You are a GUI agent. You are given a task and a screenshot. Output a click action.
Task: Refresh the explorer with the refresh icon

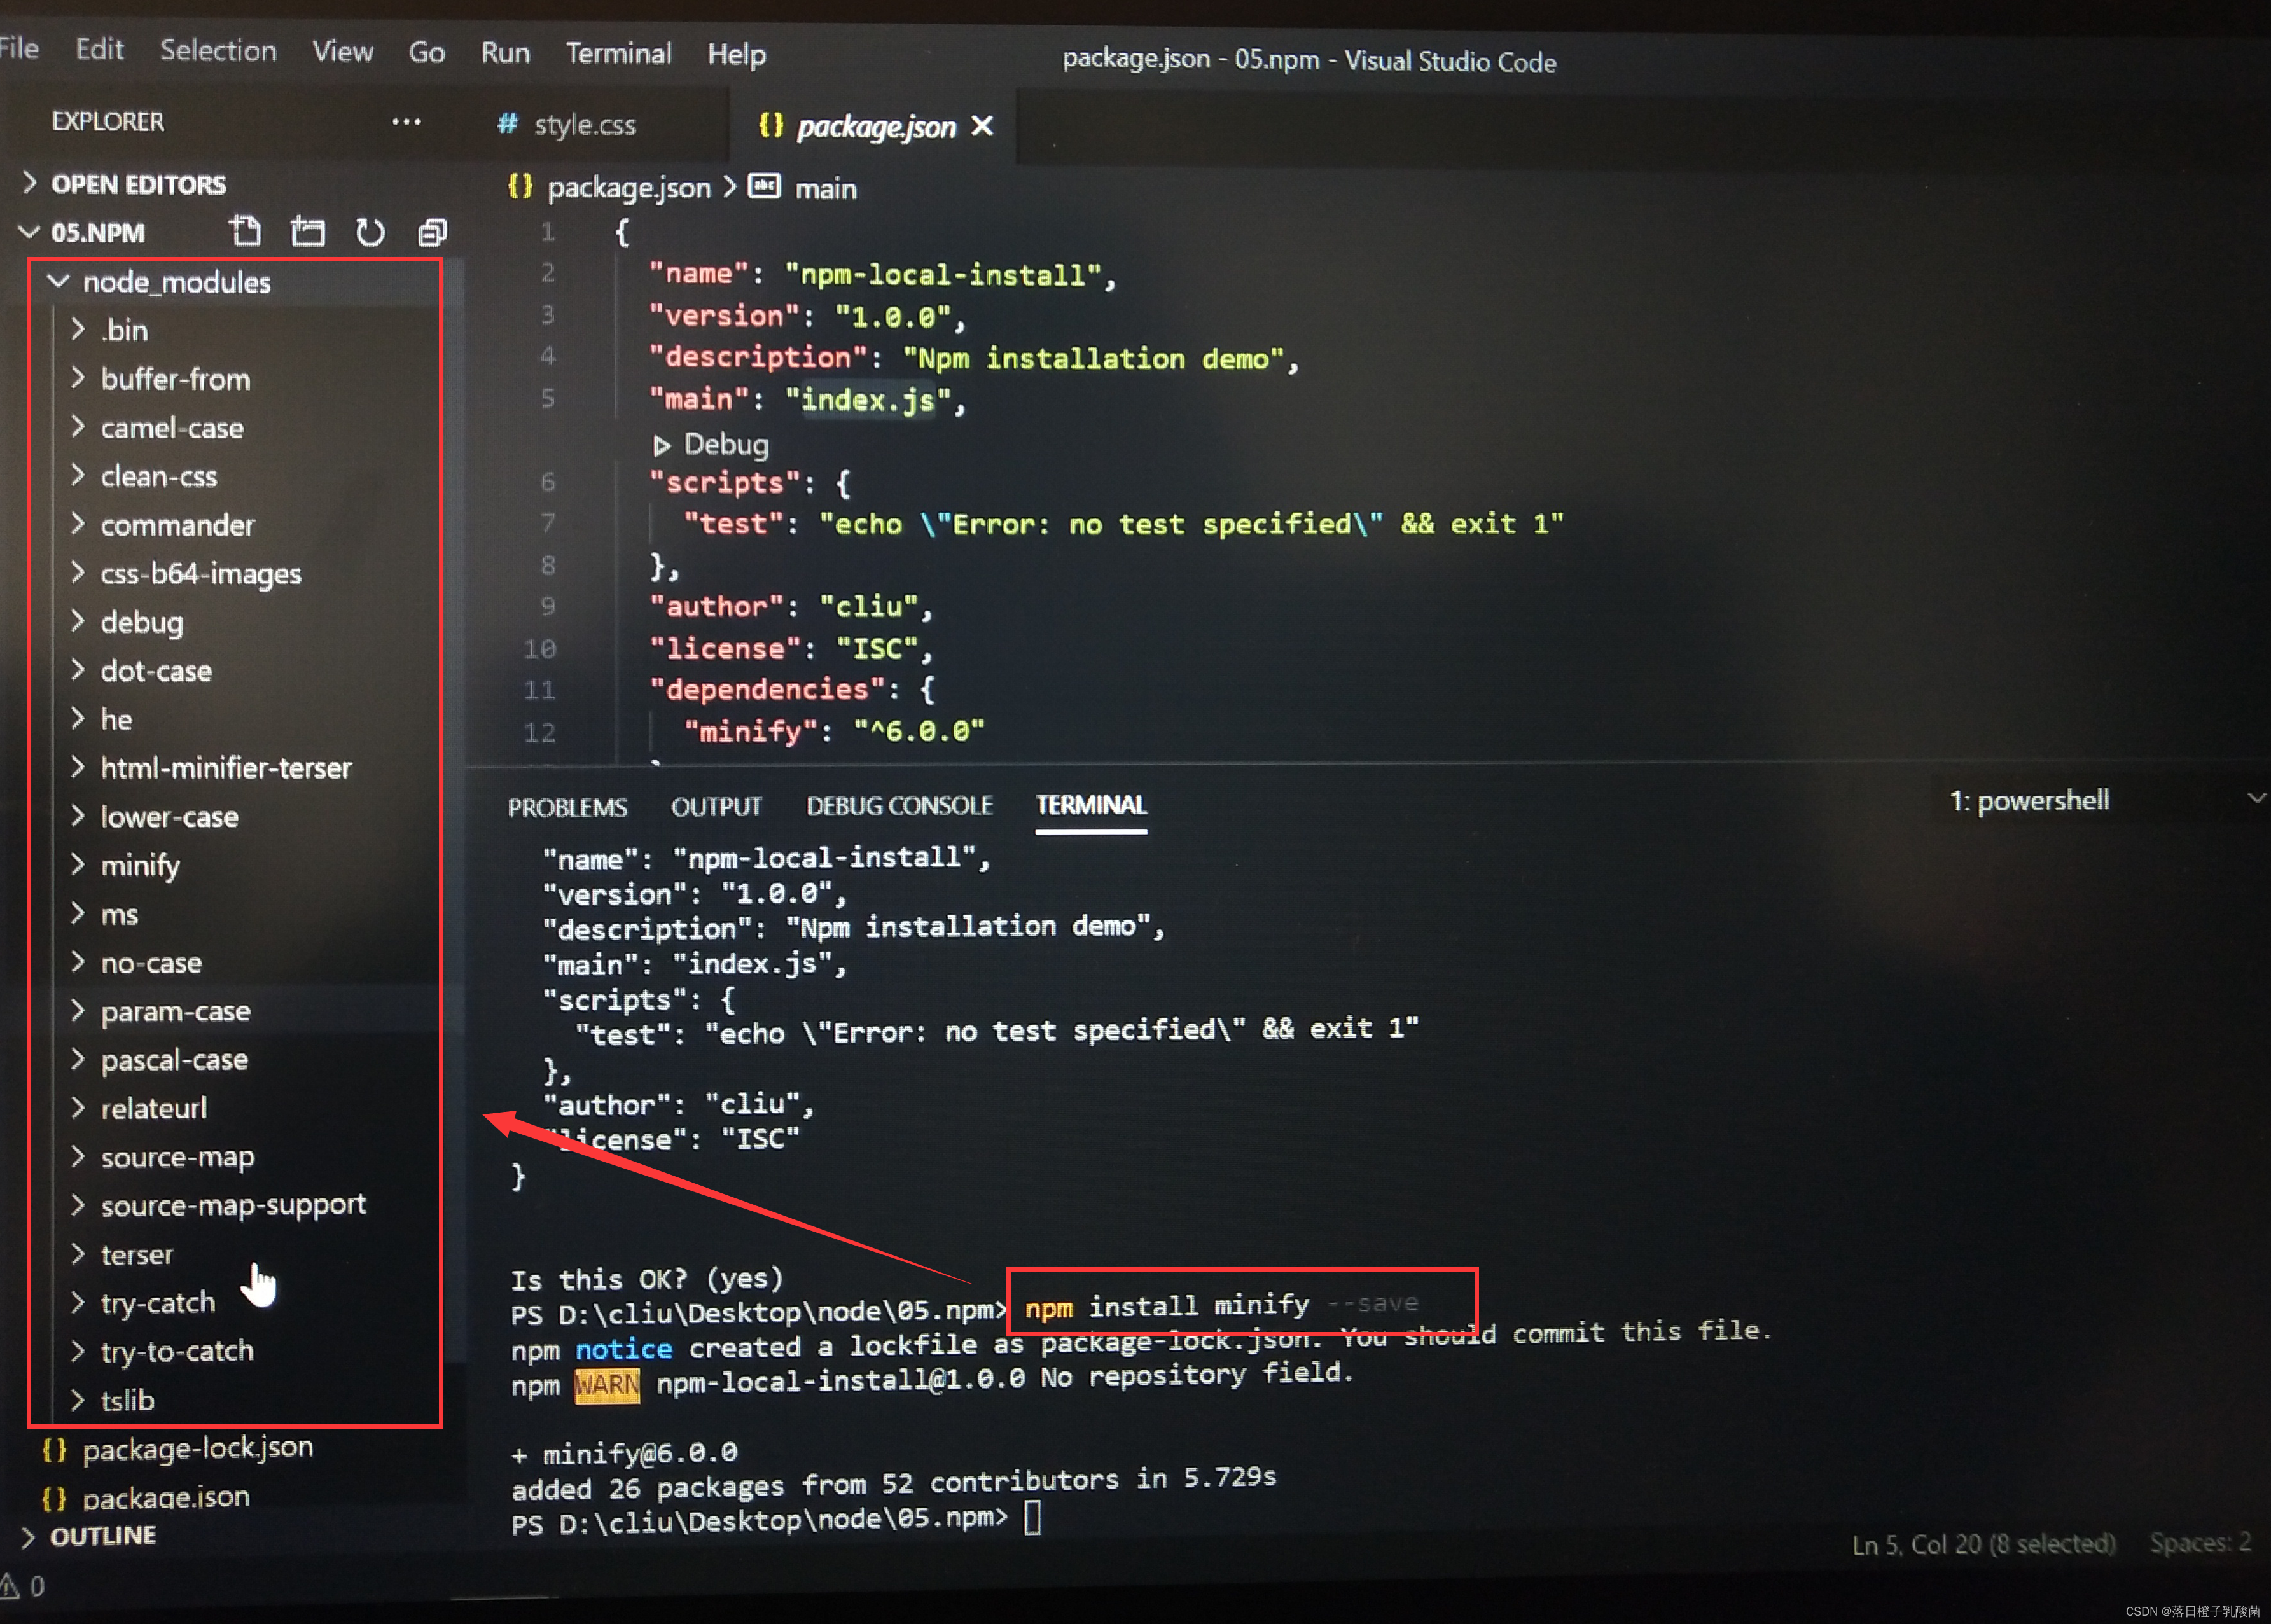370,233
